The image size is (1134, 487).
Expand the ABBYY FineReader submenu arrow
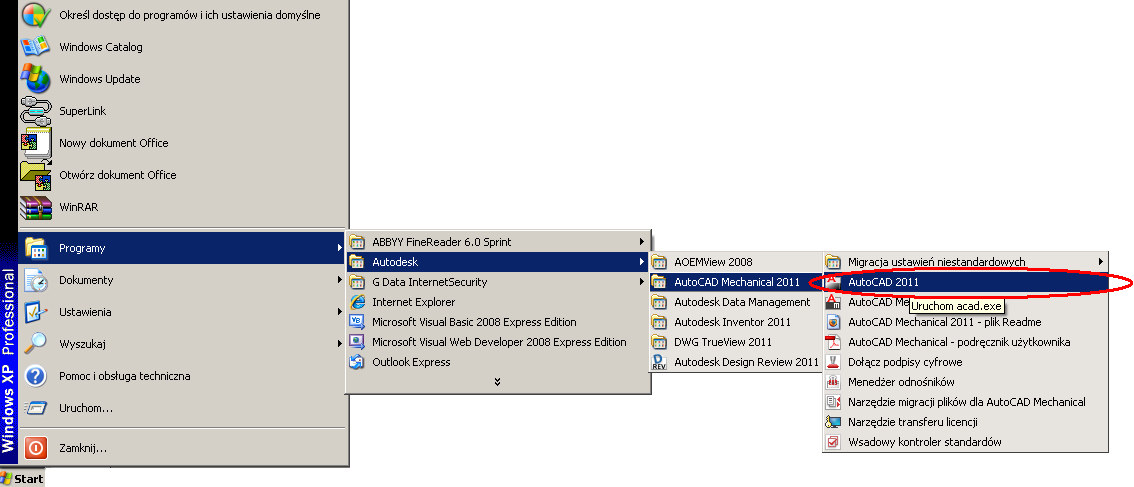click(641, 242)
